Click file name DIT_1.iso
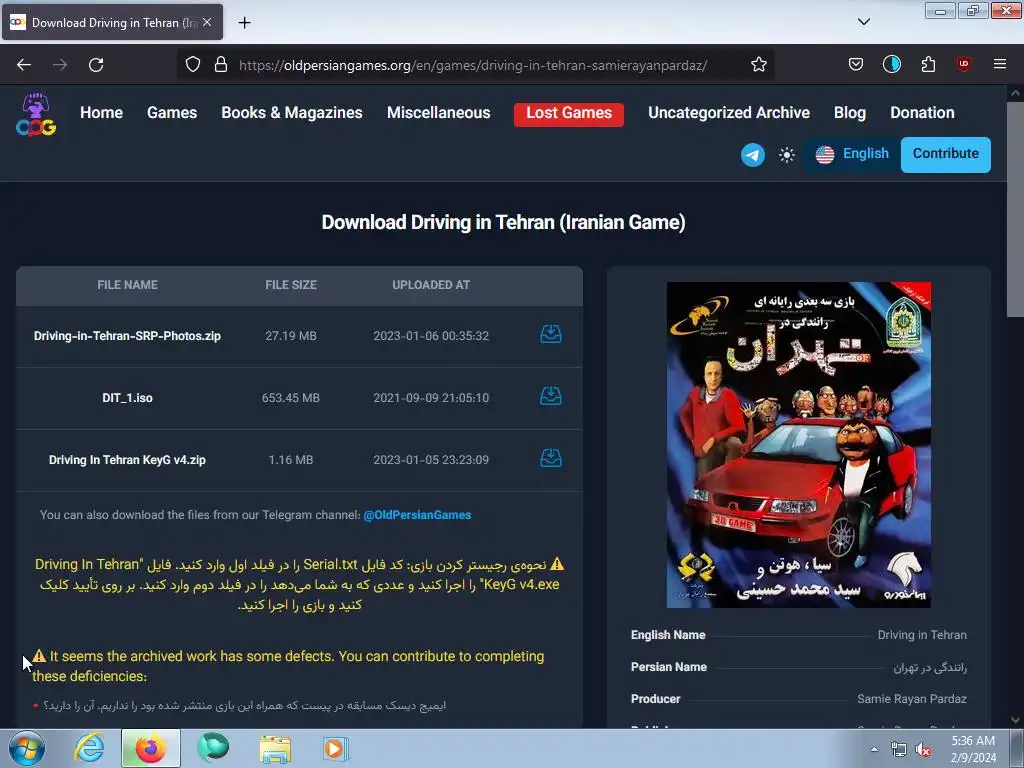Viewport: 1024px width, 768px height. 127,398
